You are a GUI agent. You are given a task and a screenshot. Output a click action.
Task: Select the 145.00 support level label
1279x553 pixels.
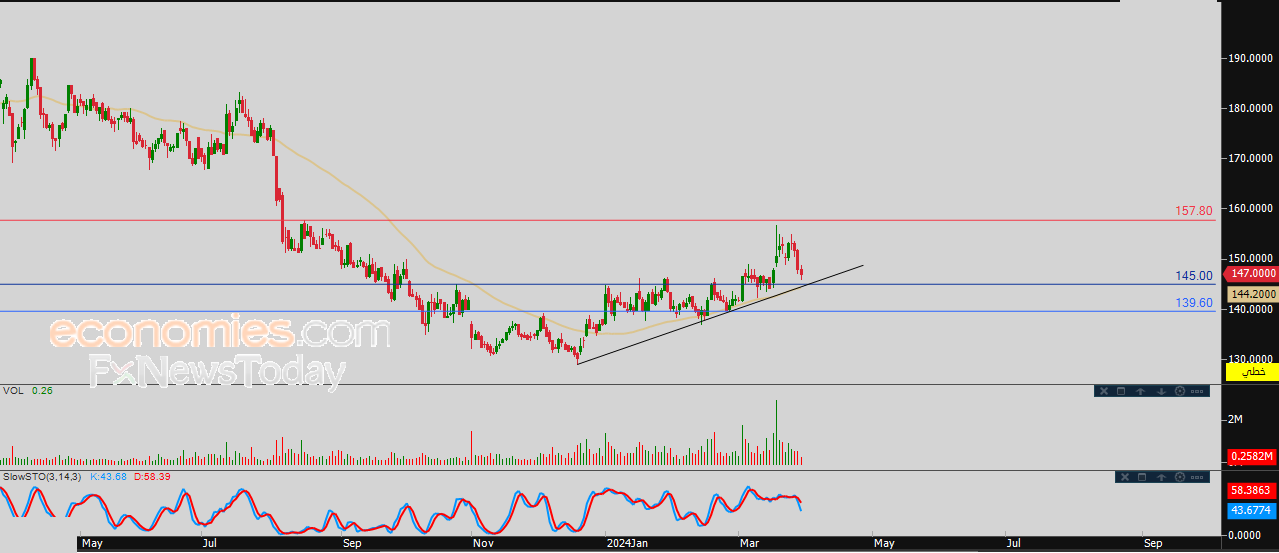coord(1194,275)
